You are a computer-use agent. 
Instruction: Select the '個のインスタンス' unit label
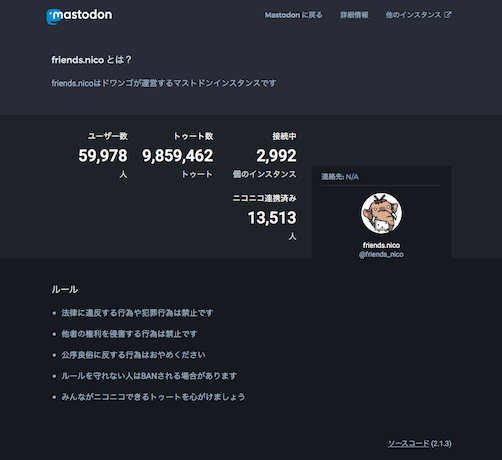click(265, 174)
